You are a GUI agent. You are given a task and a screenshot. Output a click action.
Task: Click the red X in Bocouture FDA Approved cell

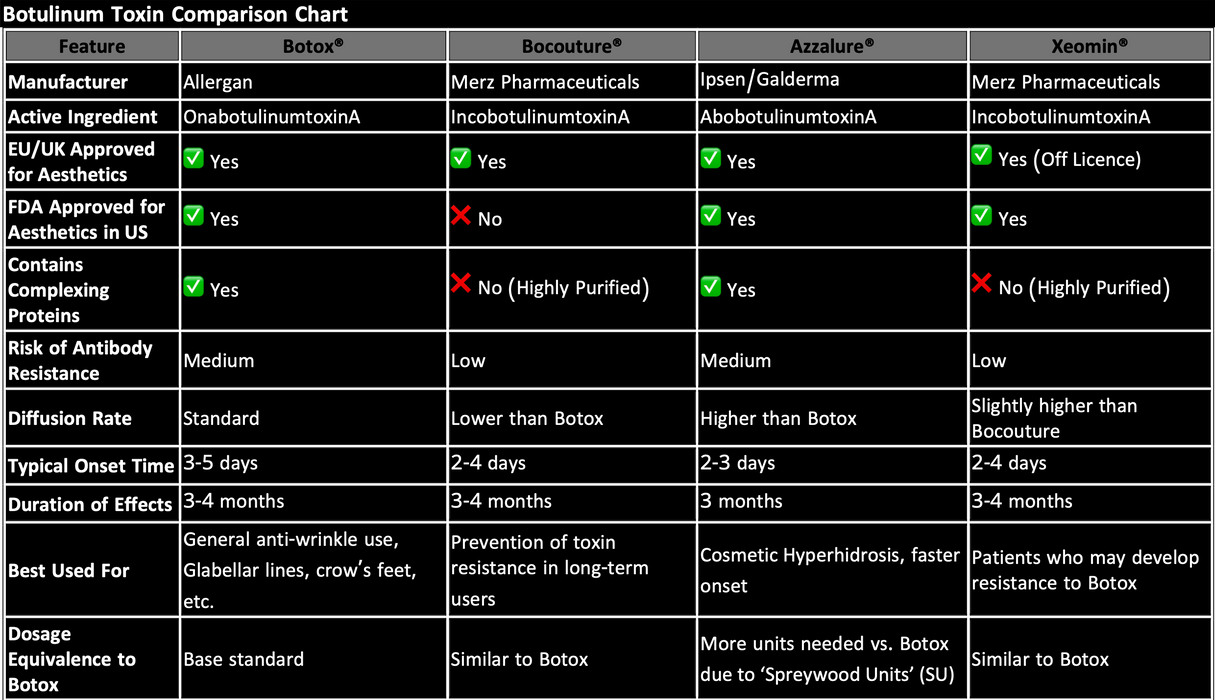coord(461,216)
